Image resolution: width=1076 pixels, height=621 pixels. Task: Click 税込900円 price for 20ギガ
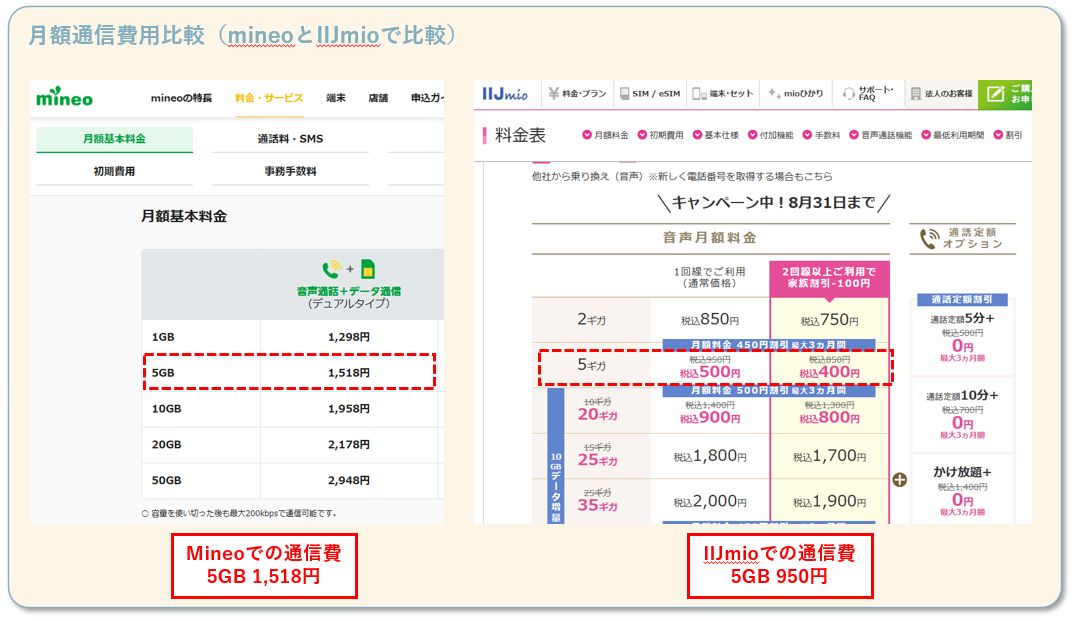pos(710,417)
